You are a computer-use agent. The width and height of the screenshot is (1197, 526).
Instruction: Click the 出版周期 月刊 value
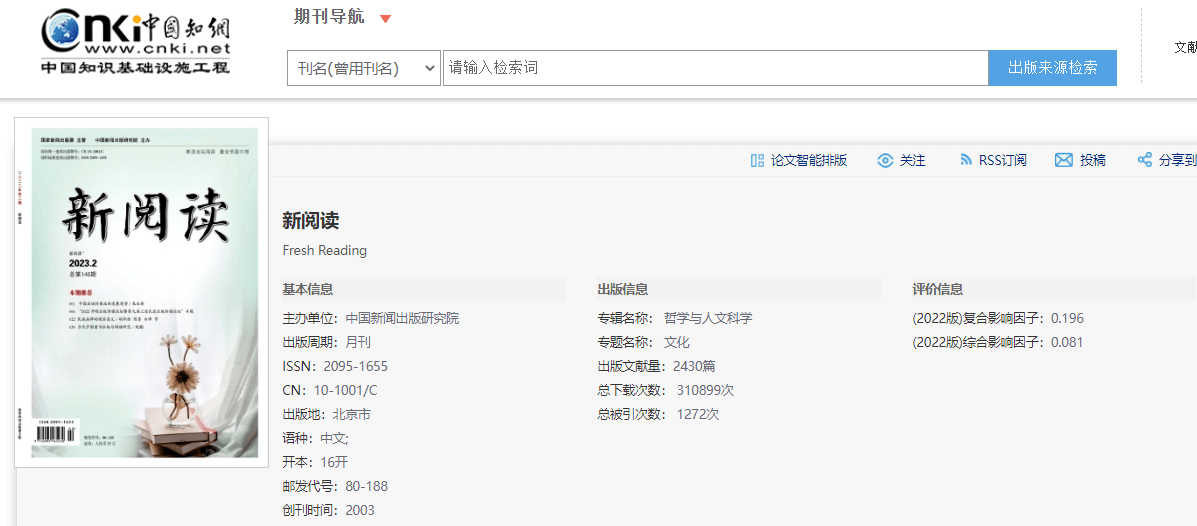coord(358,342)
